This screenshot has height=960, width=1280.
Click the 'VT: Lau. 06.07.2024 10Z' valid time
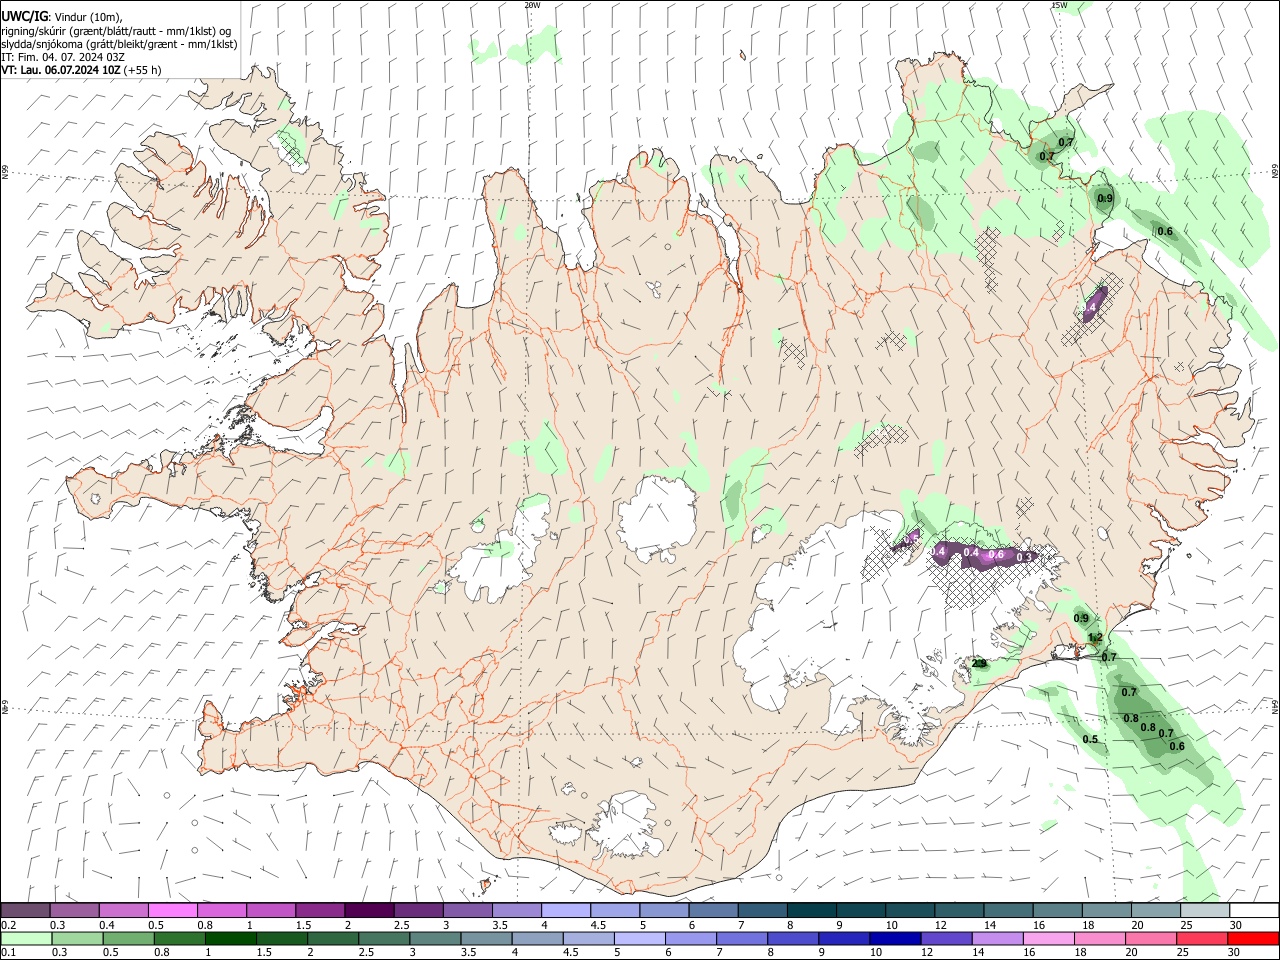62,70
